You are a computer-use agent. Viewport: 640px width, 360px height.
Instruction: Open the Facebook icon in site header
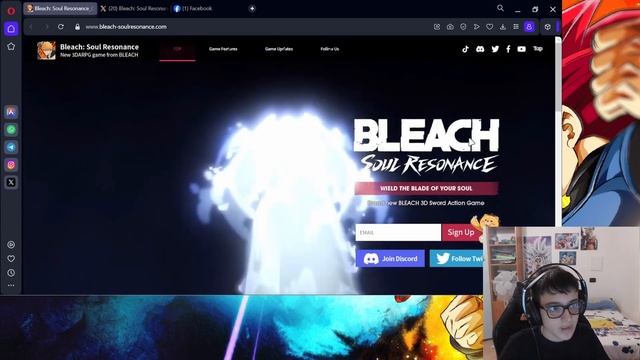click(x=508, y=49)
